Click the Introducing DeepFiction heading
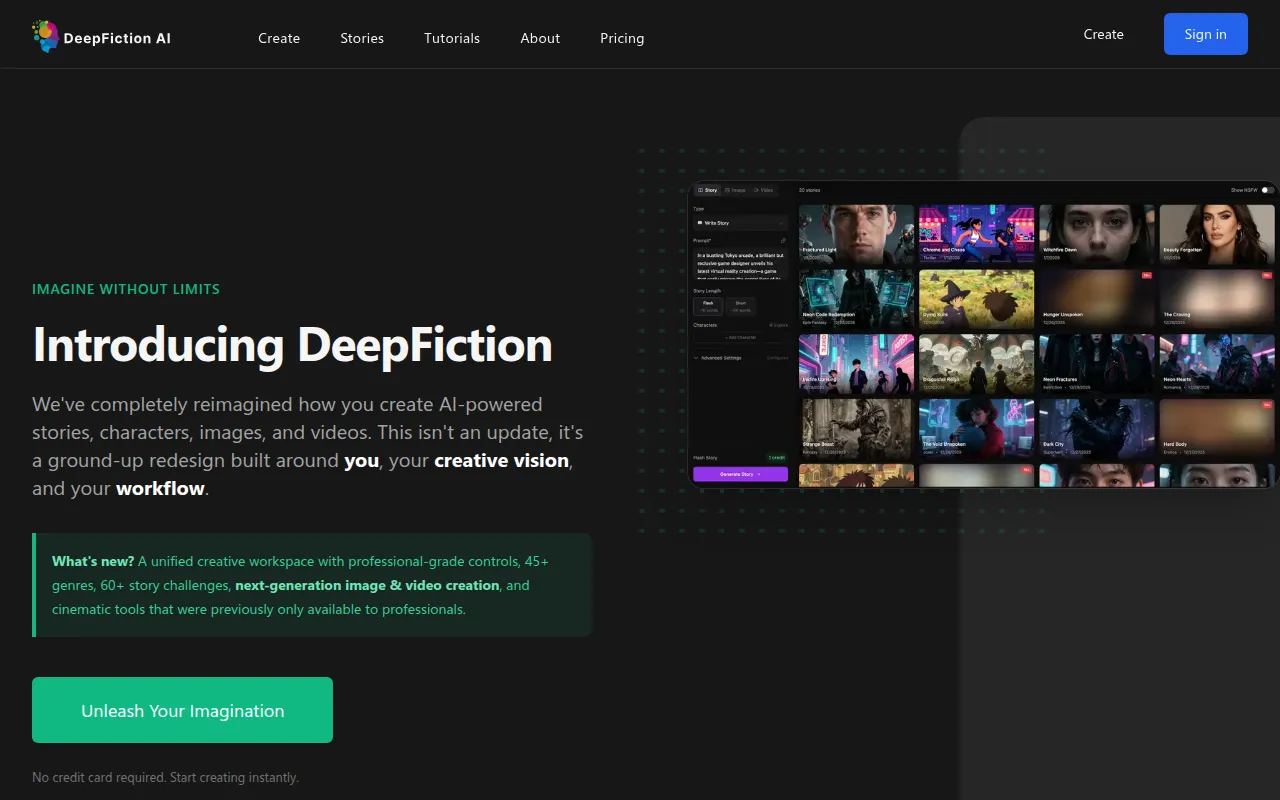Image resolution: width=1280 pixels, height=800 pixels. click(292, 345)
